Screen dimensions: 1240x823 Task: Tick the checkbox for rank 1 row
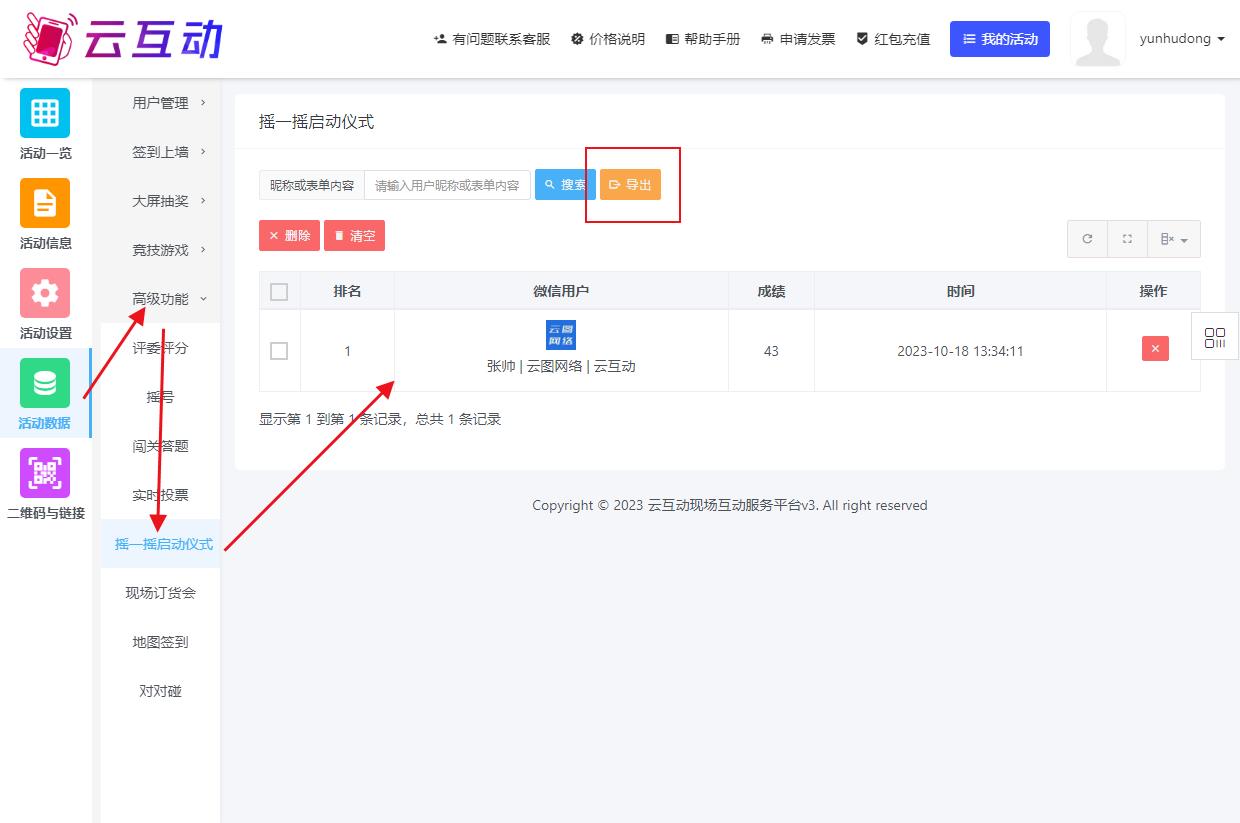pos(279,351)
